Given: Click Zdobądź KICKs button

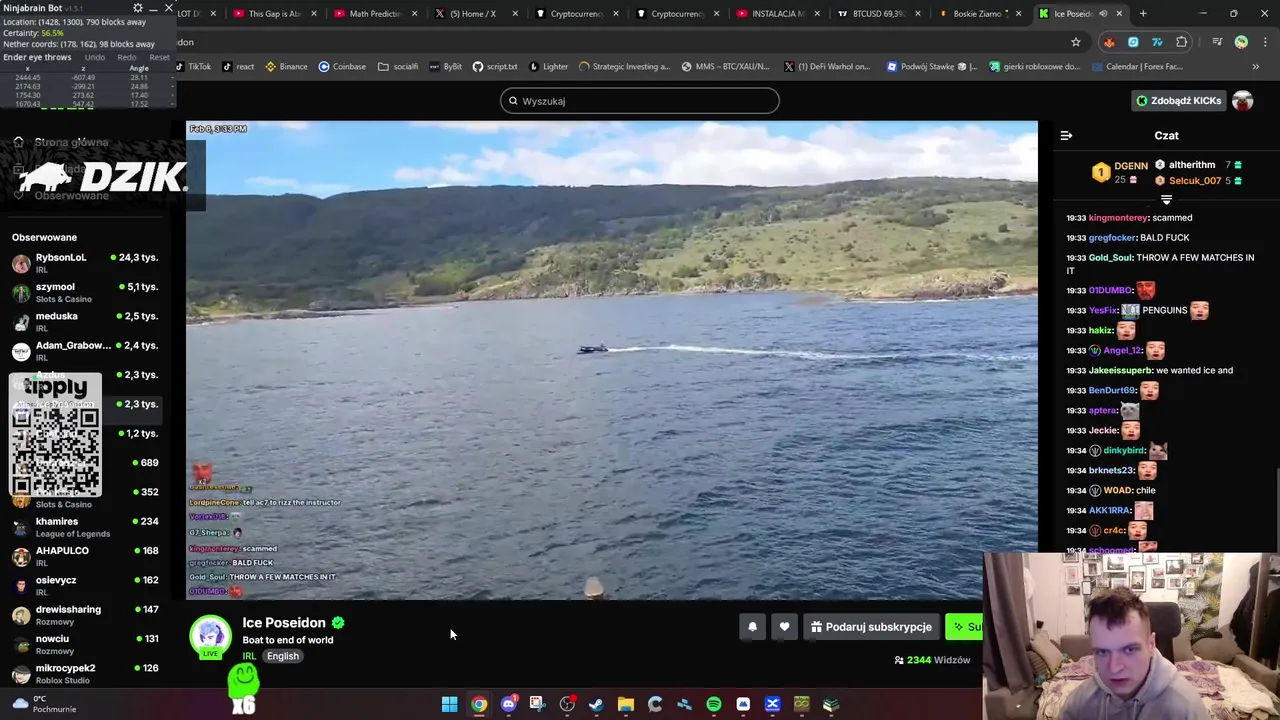Looking at the screenshot, I should click(x=1178, y=101).
